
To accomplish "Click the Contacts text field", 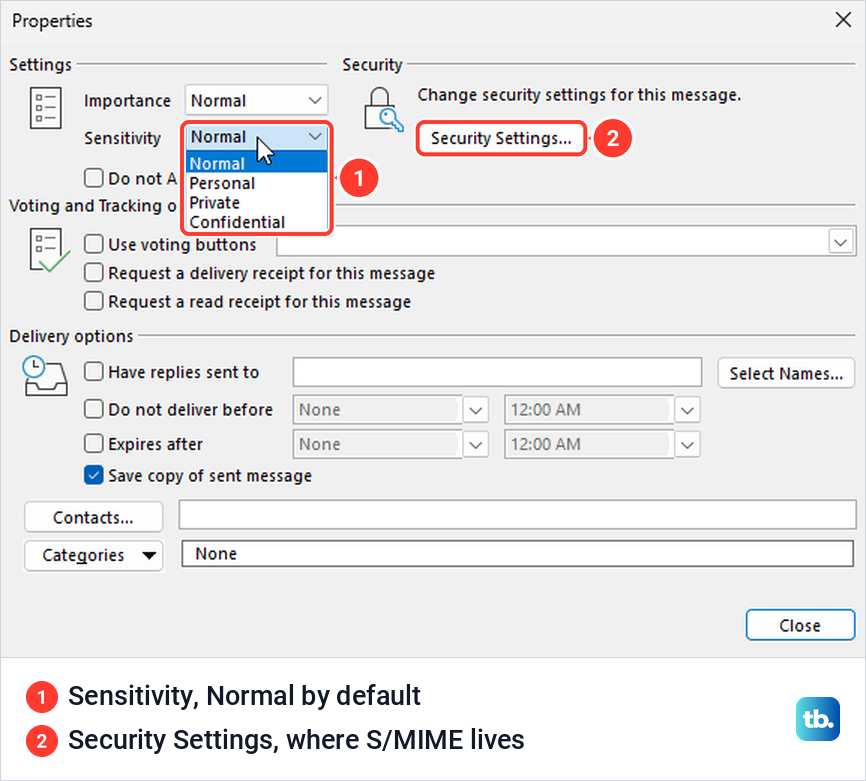I will pyautogui.click(x=517, y=515).
